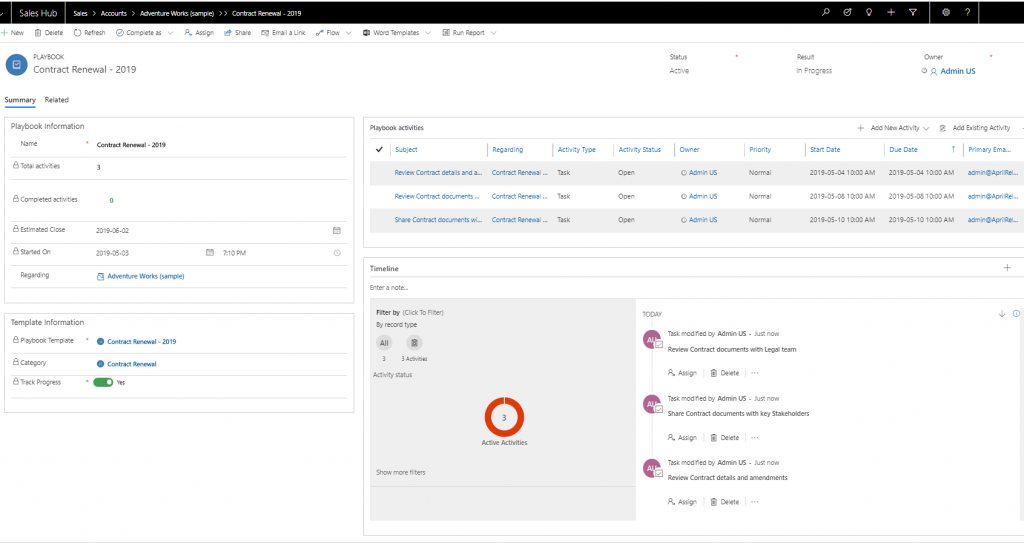This screenshot has width=1024, height=543.
Task: Open the Adventure Works (sample) Regarding link
Action: pos(145,276)
